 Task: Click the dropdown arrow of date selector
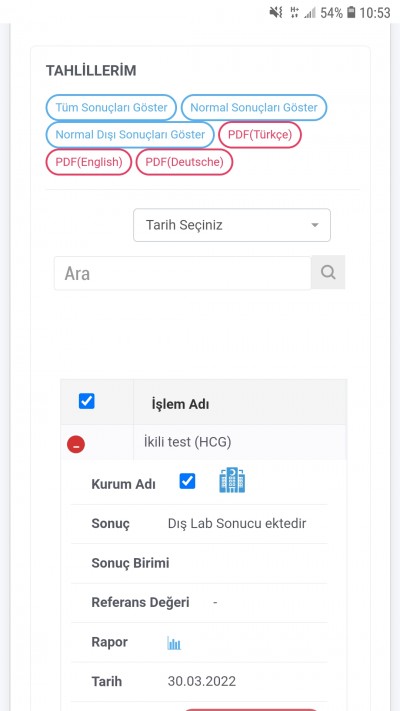315,225
